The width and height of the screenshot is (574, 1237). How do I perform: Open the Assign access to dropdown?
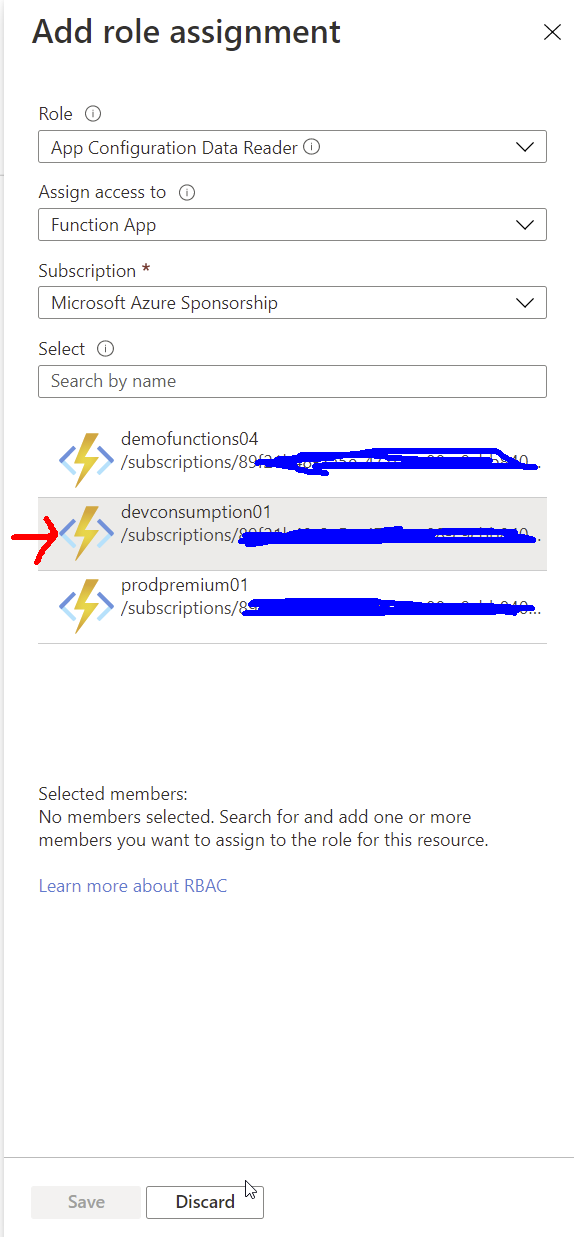[x=292, y=225]
